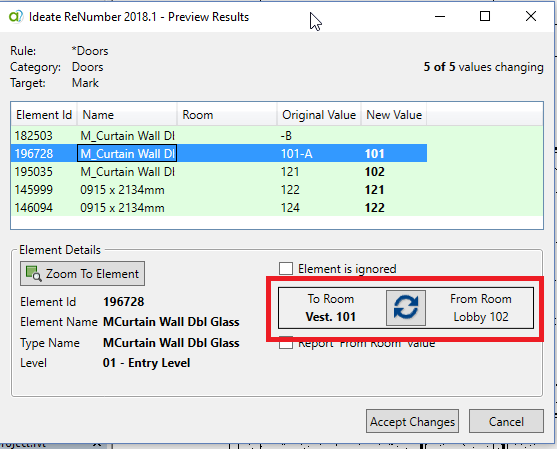
Task: Click the Room column header
Action: pos(227,115)
